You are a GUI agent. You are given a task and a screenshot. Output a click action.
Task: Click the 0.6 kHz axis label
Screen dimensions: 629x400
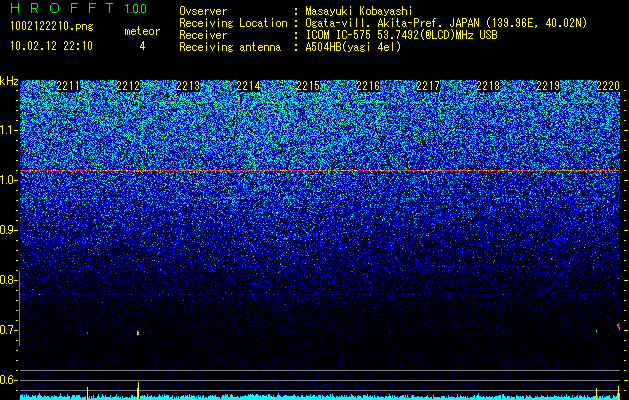(8, 380)
